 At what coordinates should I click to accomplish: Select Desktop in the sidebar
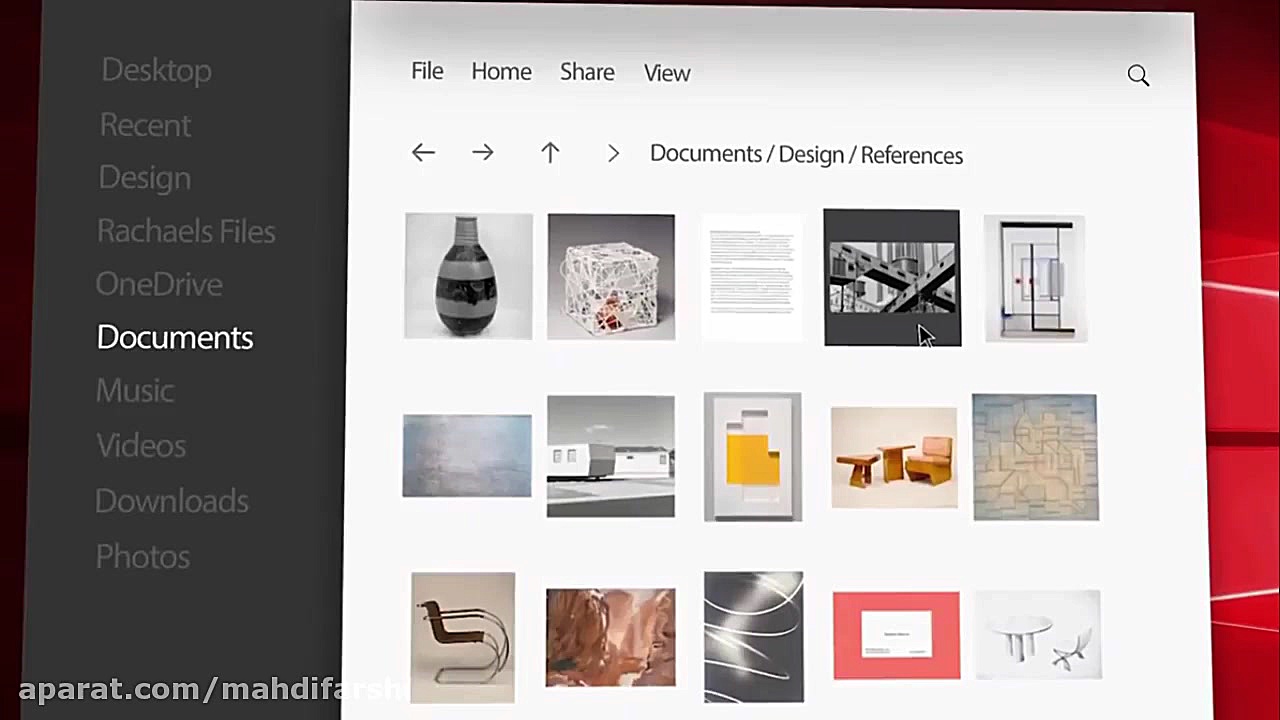click(156, 70)
